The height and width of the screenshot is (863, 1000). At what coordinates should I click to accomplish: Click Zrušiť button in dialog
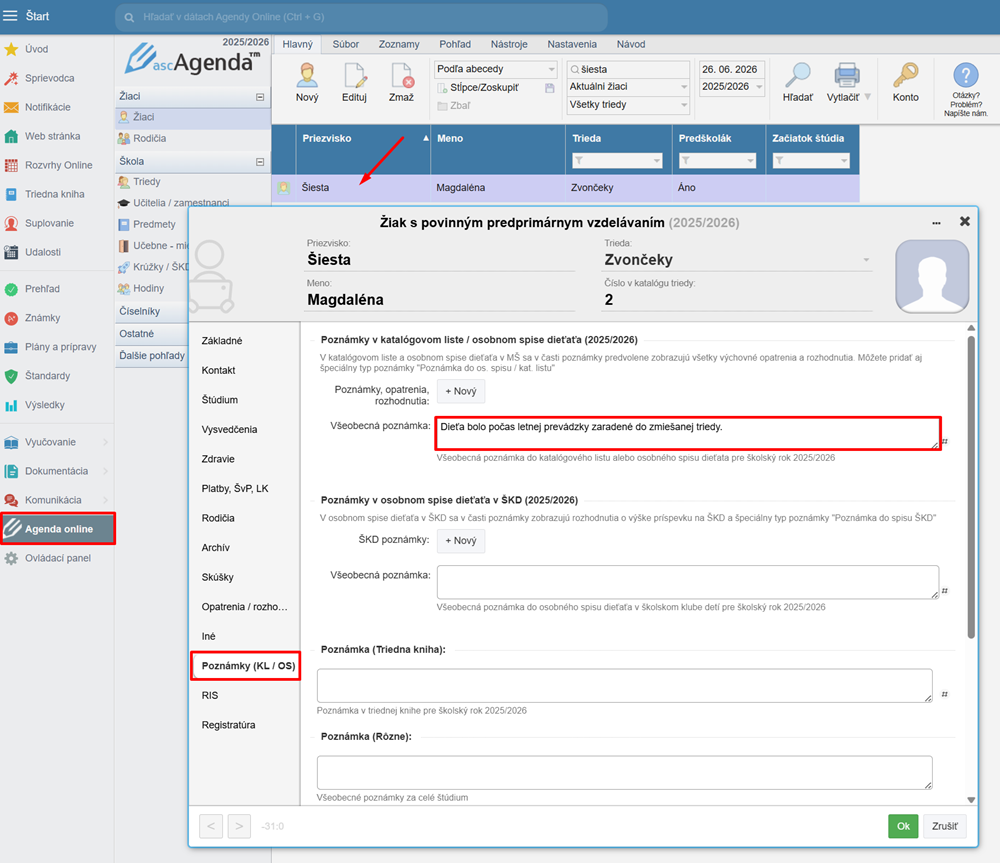tap(945, 826)
